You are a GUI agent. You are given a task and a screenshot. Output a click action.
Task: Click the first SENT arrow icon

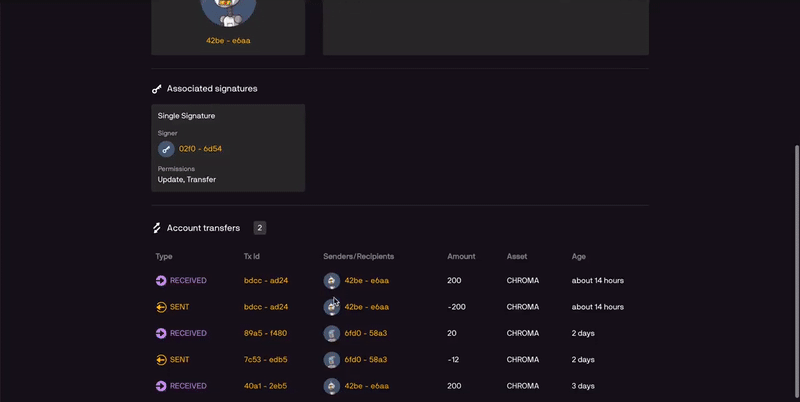161,307
